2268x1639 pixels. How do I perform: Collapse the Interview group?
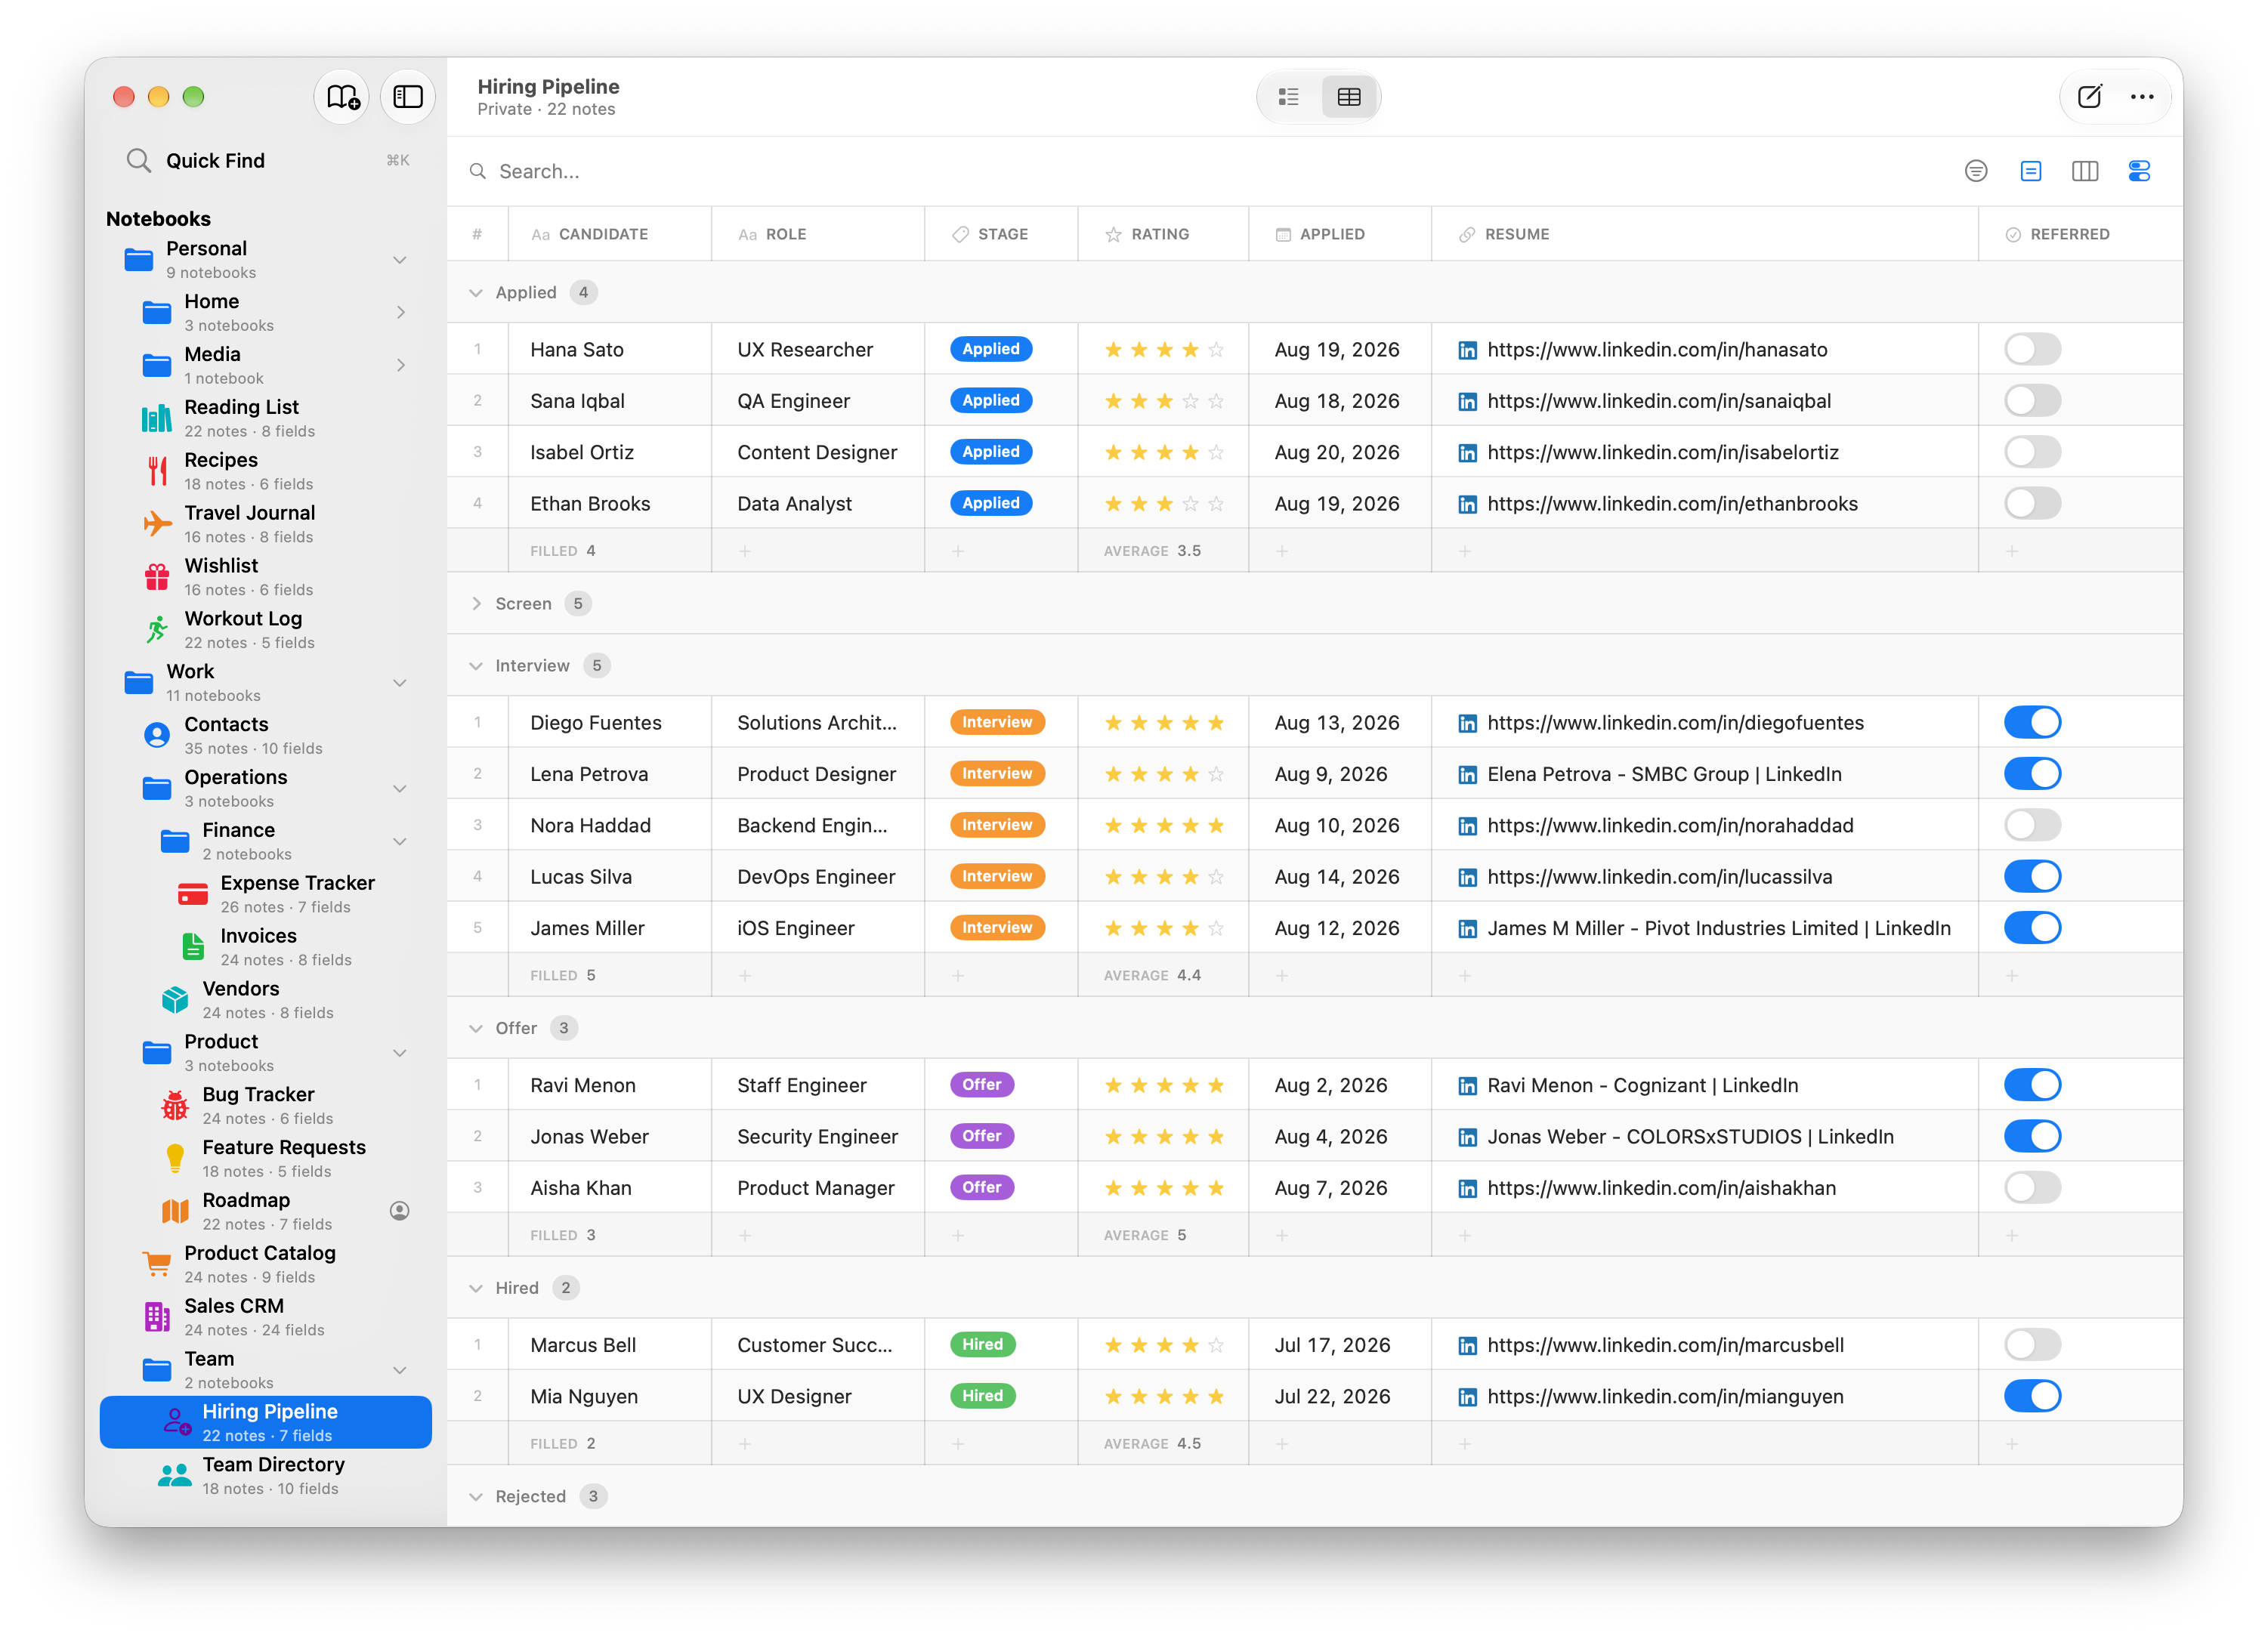point(475,666)
